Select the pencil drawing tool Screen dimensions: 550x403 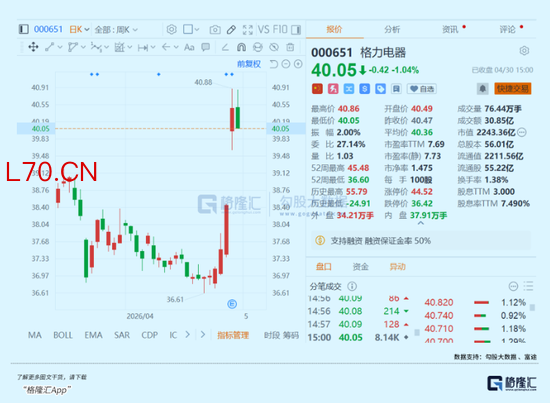[231, 30]
